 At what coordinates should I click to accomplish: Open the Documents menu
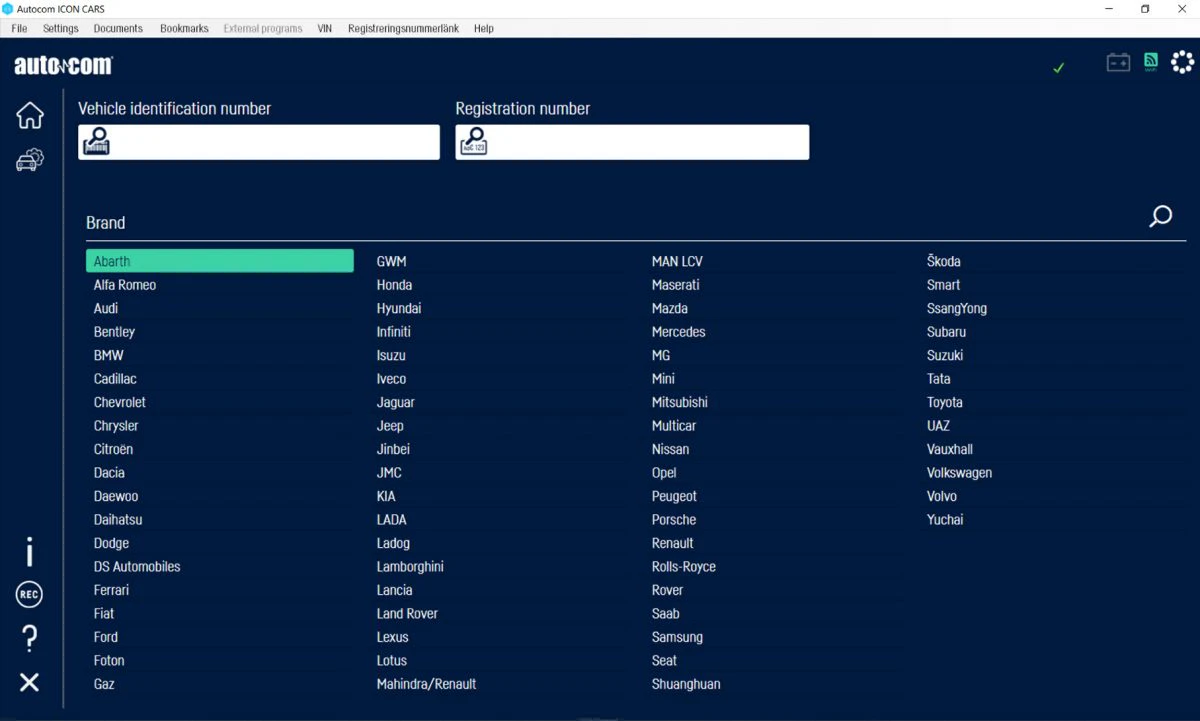pyautogui.click(x=118, y=28)
